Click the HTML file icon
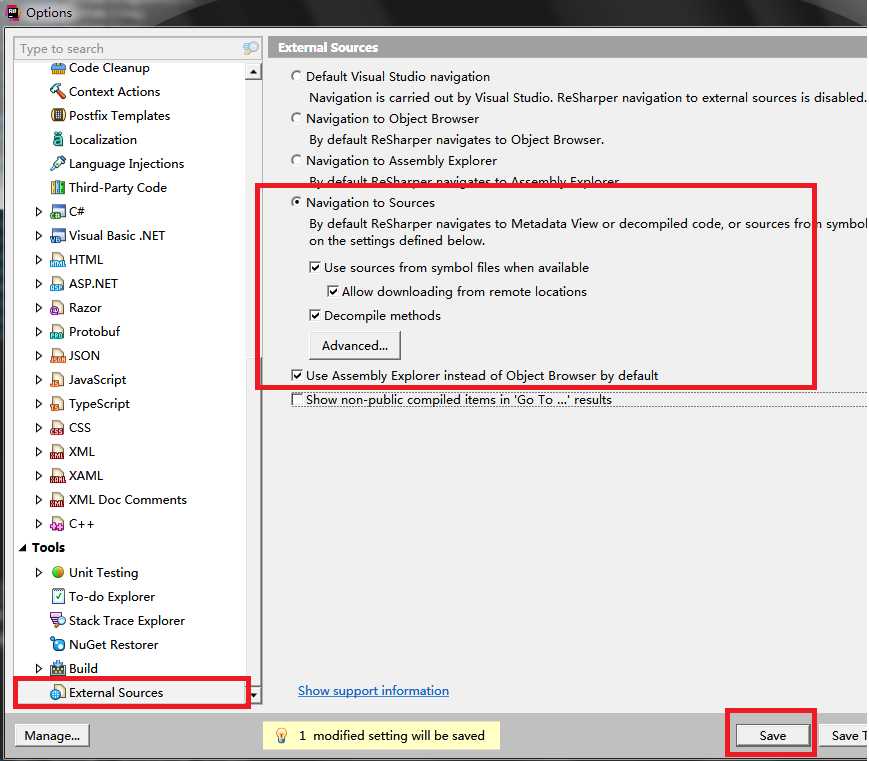This screenshot has height=761, width=869. (58, 259)
